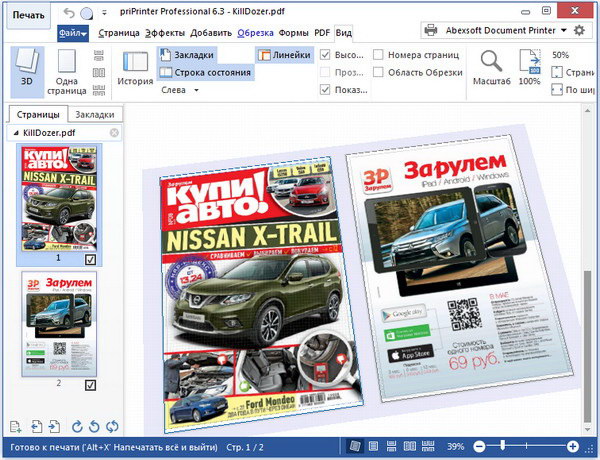
Task: Expand the Слева position dropdown
Action: click(180, 90)
